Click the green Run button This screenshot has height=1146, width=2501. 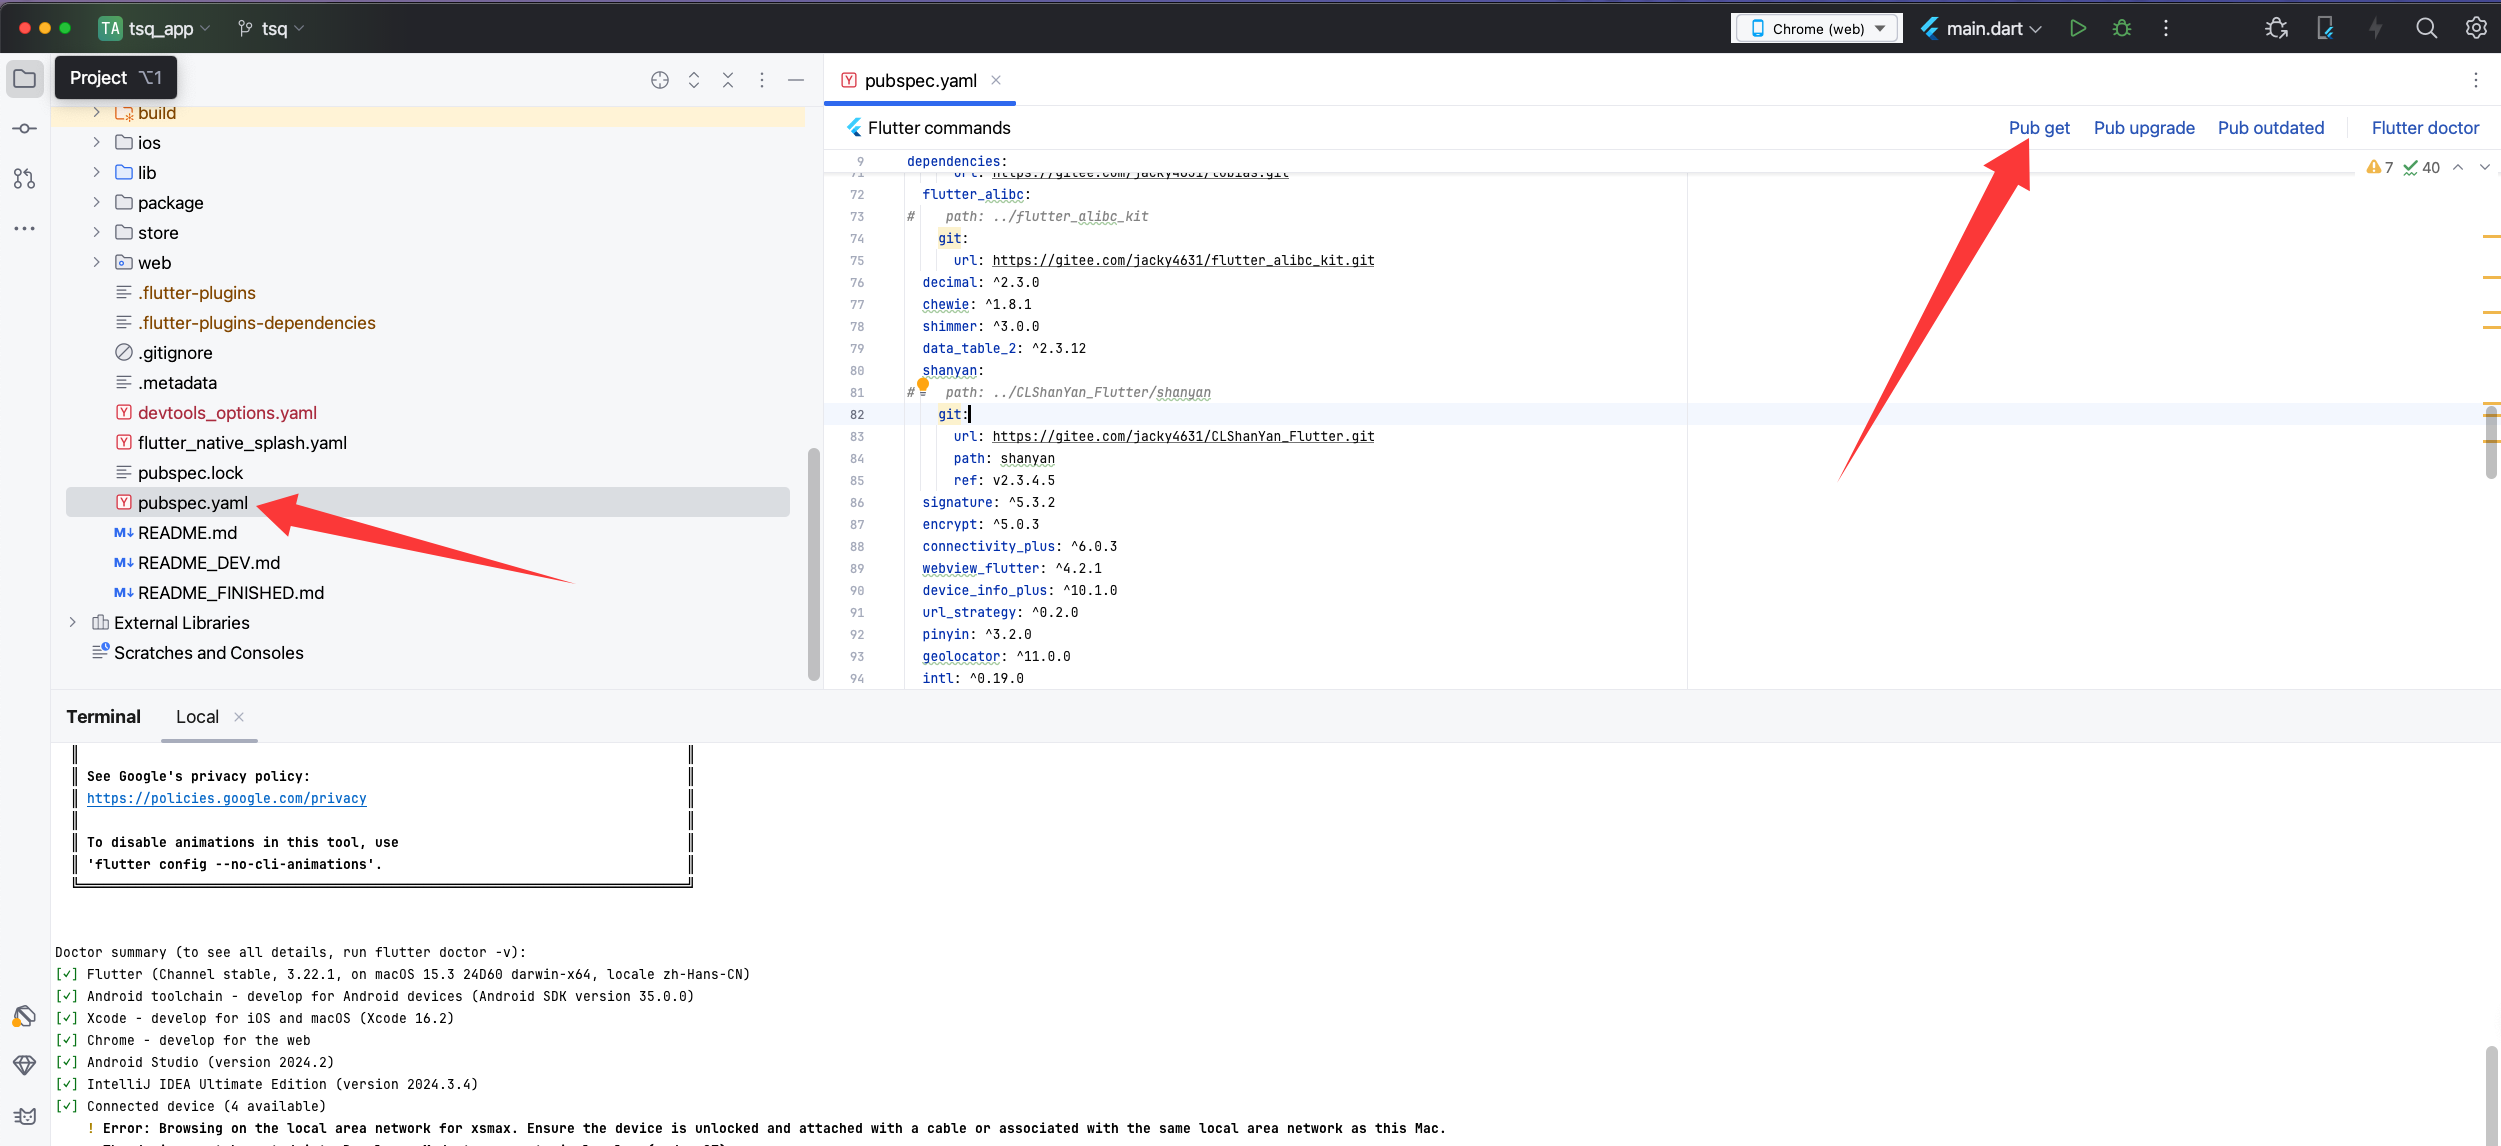point(2077,28)
